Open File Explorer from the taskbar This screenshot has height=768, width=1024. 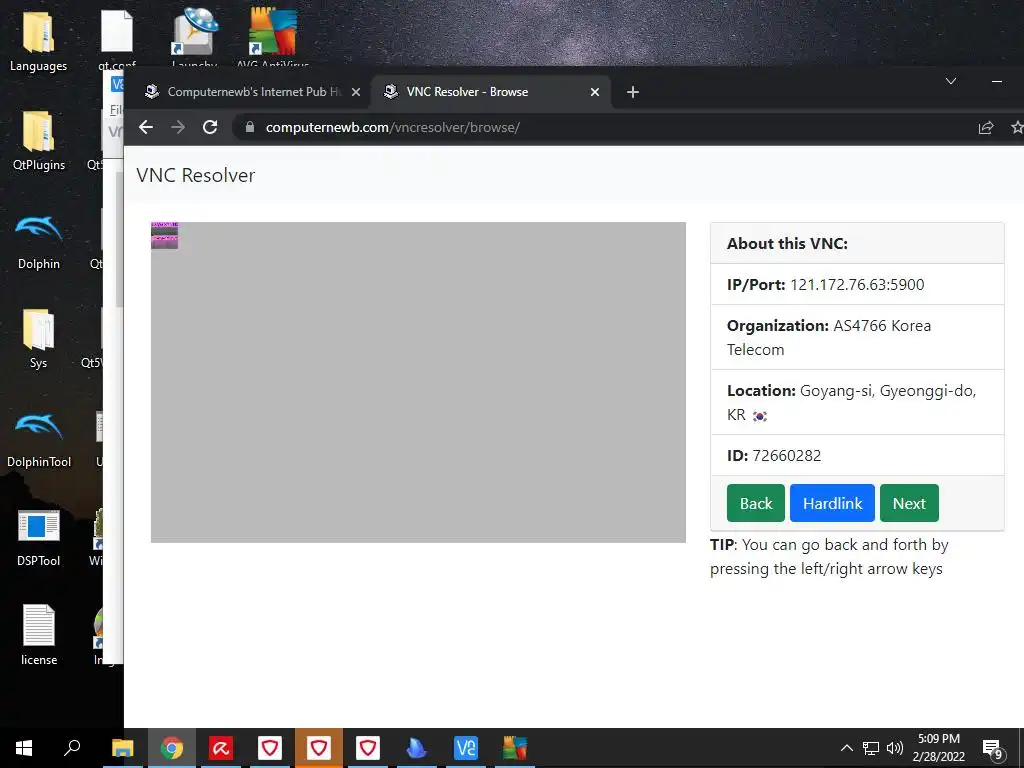pyautogui.click(x=122, y=748)
